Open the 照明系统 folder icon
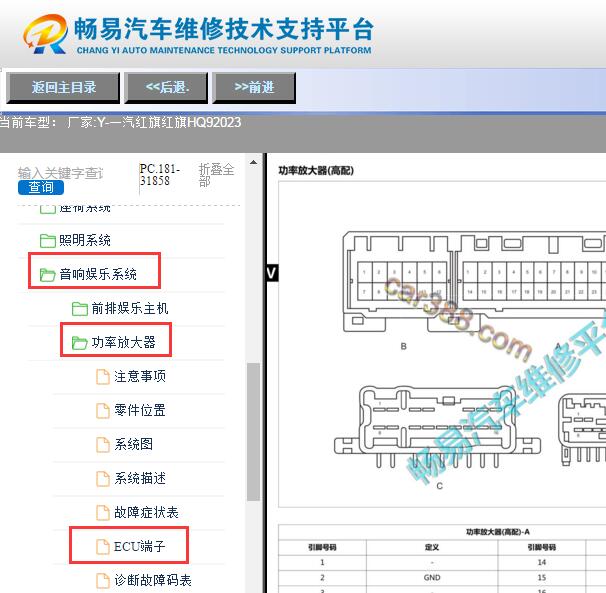The height and width of the screenshot is (593, 606). (x=48, y=240)
